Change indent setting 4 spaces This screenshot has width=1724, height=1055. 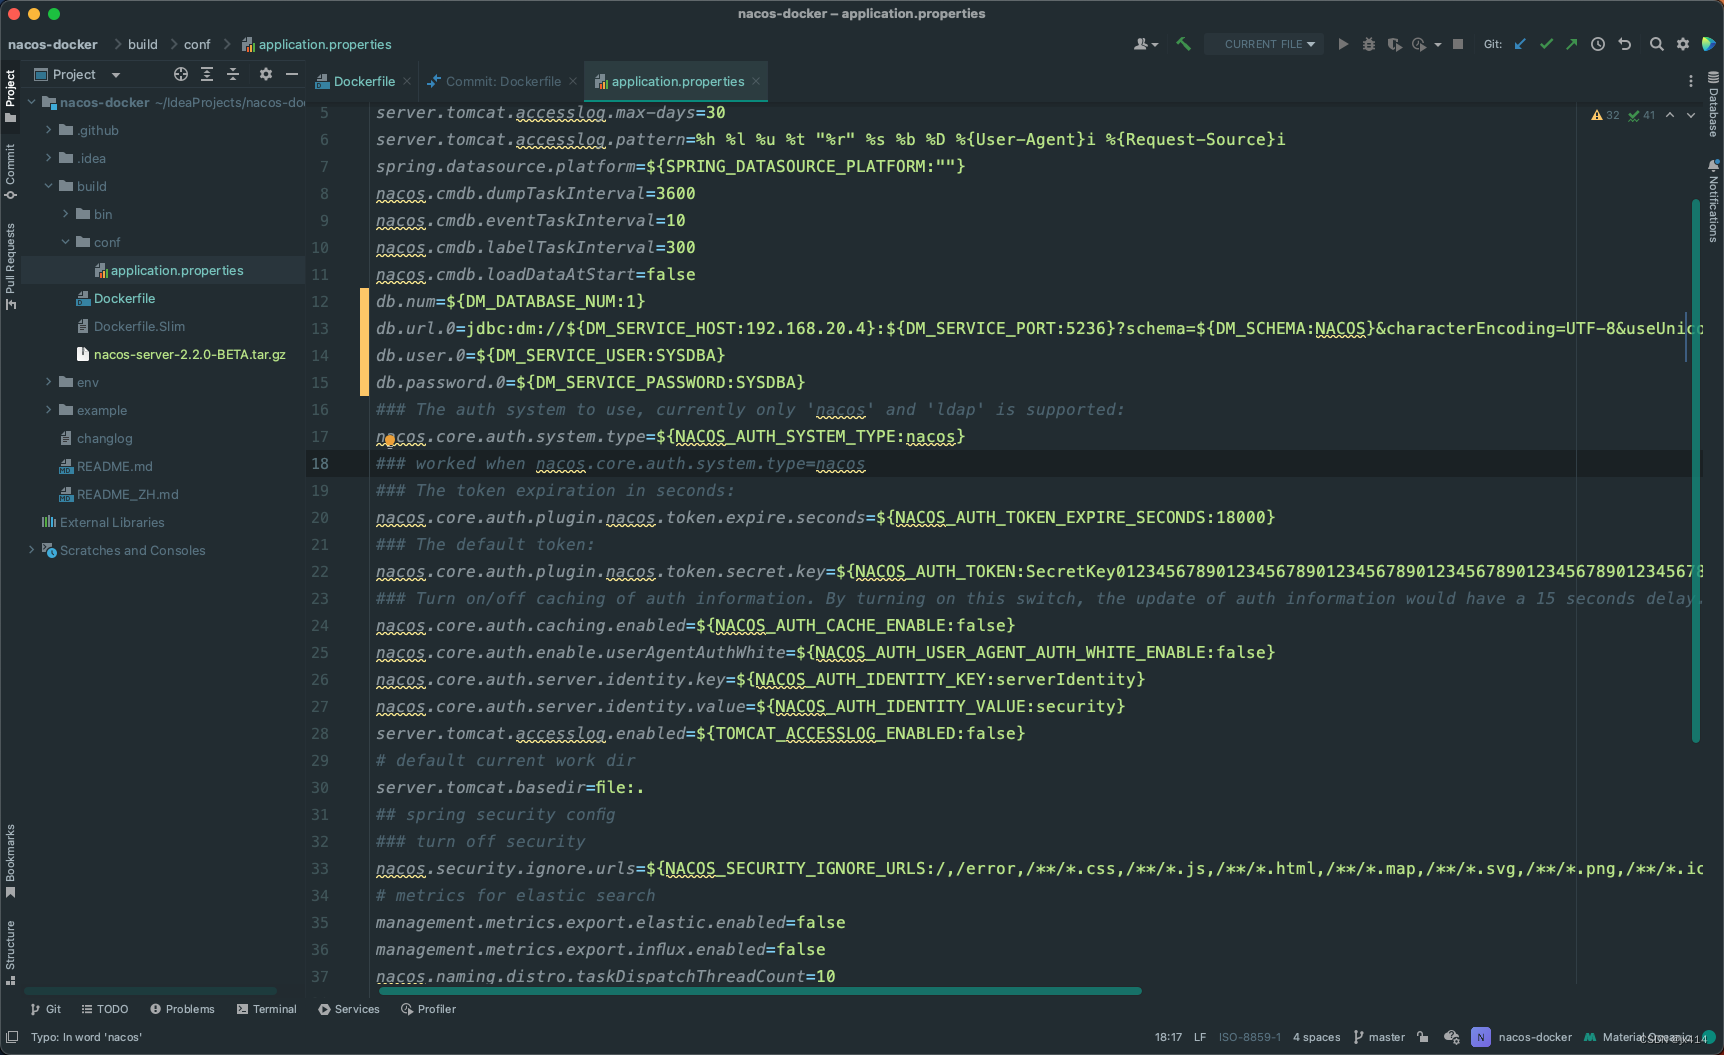coord(1316,1037)
